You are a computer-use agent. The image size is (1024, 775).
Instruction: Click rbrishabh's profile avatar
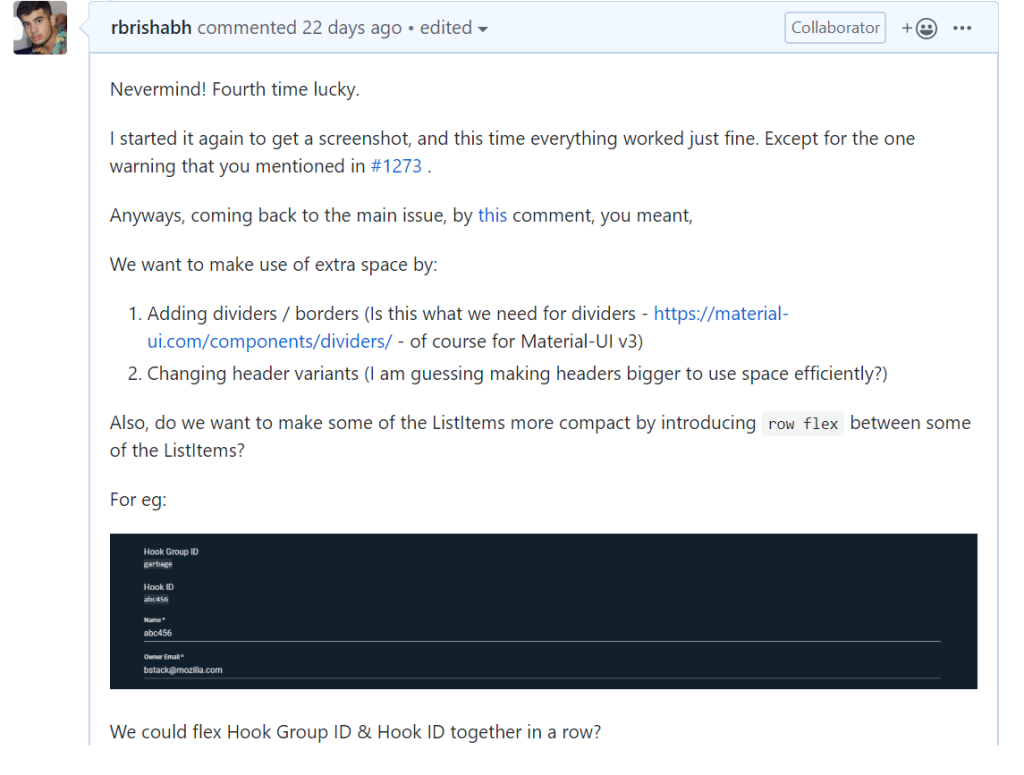click(39, 28)
